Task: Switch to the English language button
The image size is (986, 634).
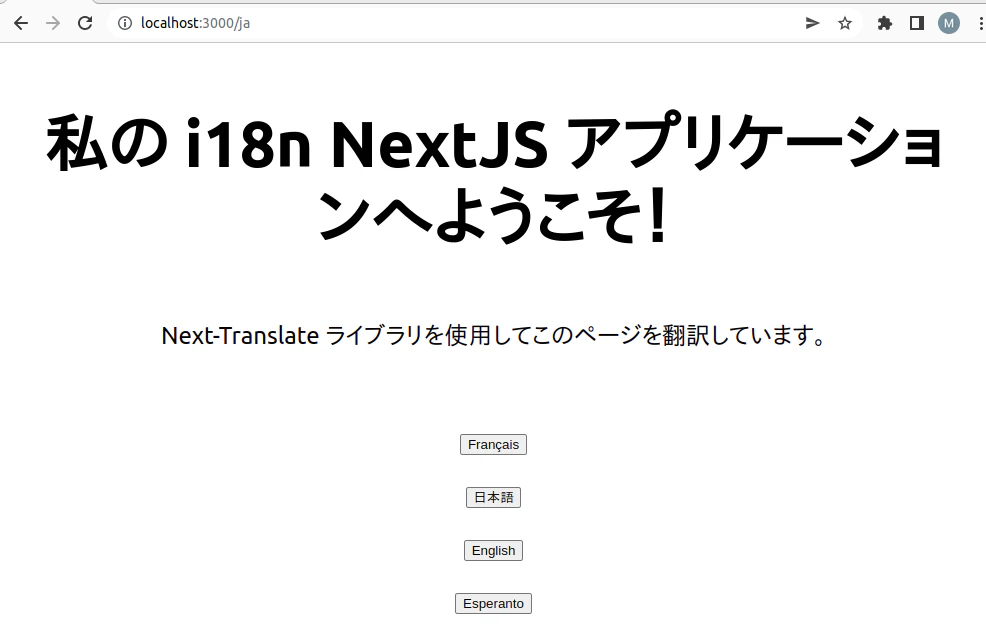Action: [x=493, y=550]
